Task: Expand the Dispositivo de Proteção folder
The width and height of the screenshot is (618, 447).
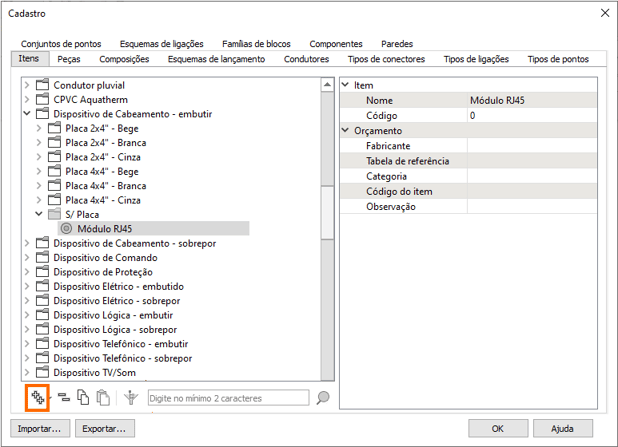Action: [27, 272]
